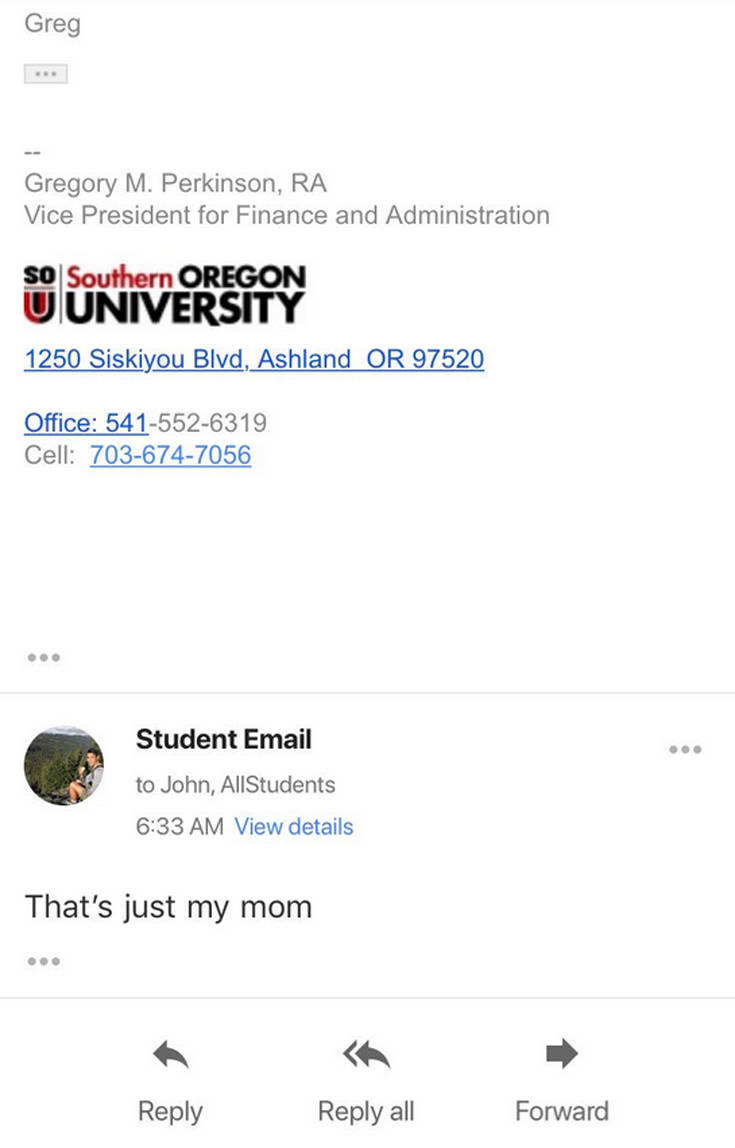Click the Student Email sender name
This screenshot has height=1148, width=735.
click(x=224, y=740)
